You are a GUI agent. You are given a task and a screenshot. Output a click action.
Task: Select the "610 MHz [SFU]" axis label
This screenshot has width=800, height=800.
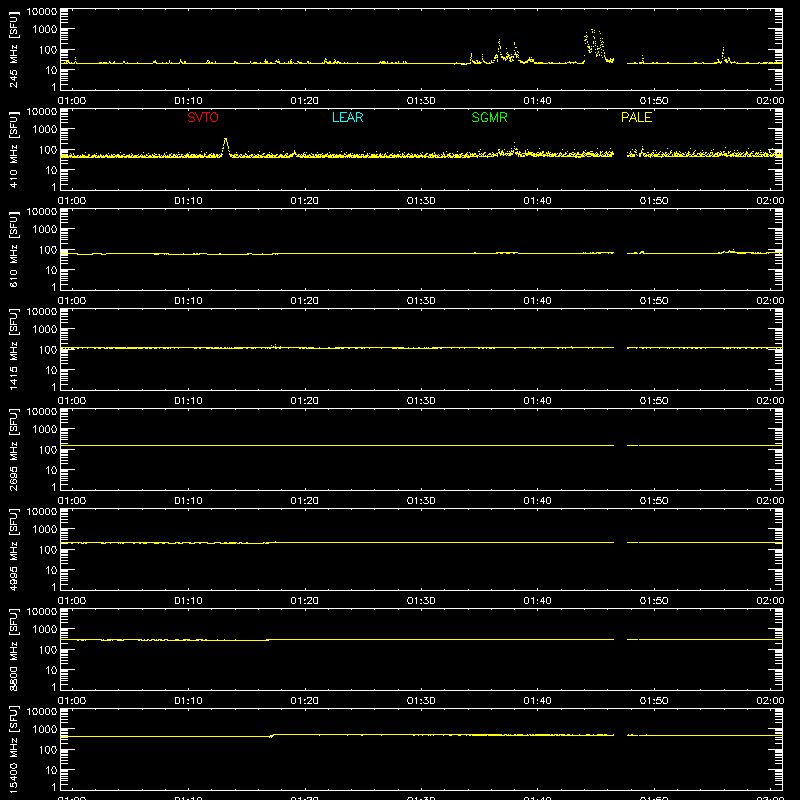13,249
